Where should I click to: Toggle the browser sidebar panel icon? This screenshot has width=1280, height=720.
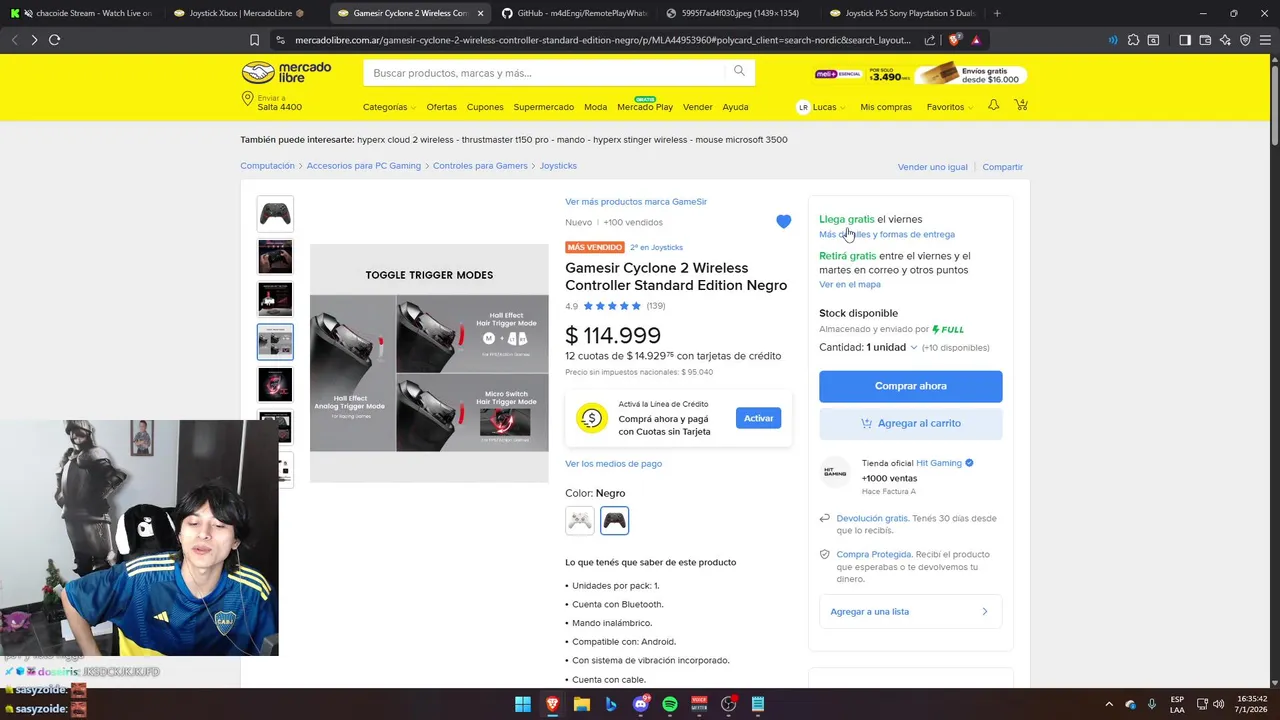click(x=1184, y=40)
